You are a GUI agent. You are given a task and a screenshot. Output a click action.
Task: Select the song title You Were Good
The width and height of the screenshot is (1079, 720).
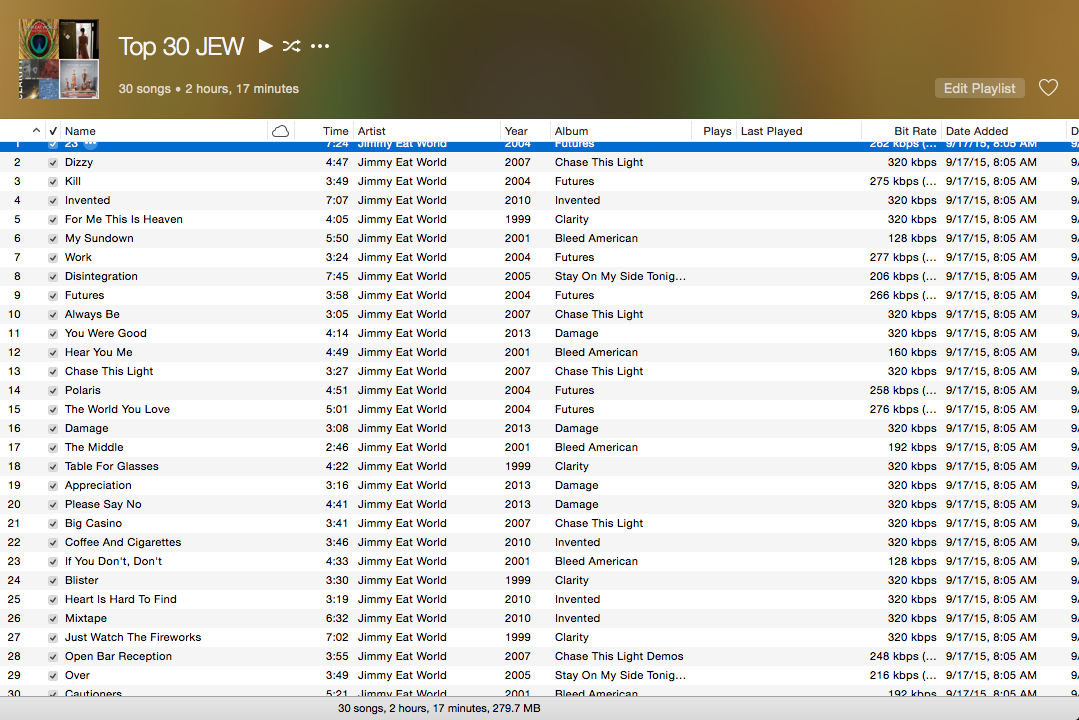click(x=106, y=333)
